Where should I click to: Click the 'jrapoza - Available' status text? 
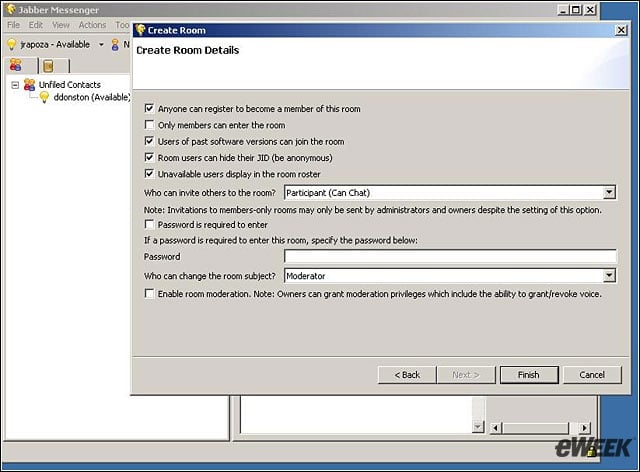(x=55, y=45)
